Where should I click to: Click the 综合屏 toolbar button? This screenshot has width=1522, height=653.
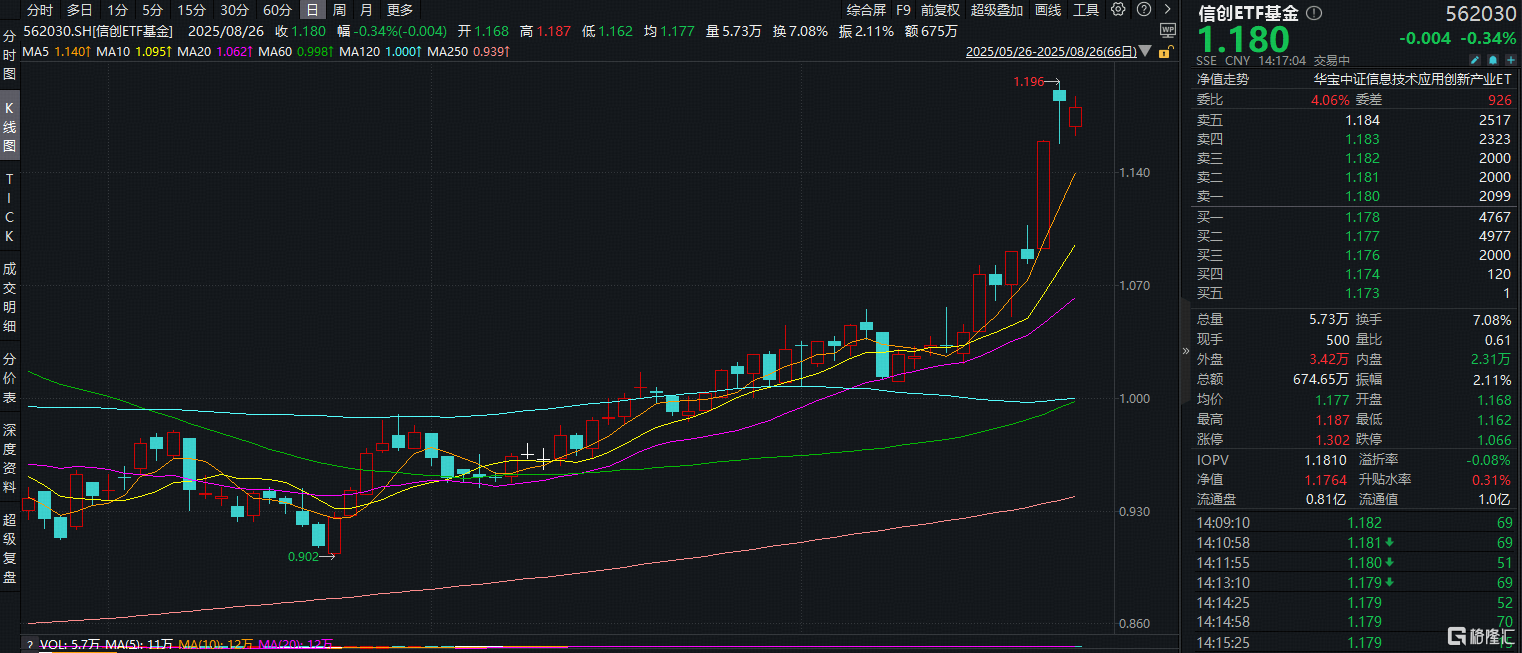point(866,10)
